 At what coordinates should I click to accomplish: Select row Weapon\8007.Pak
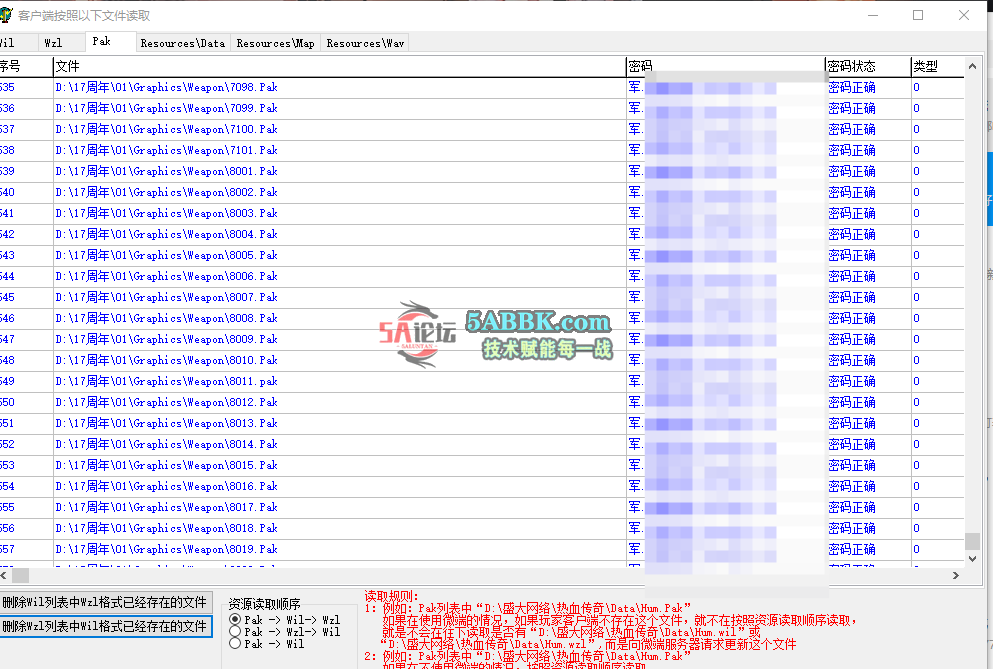coord(481,297)
